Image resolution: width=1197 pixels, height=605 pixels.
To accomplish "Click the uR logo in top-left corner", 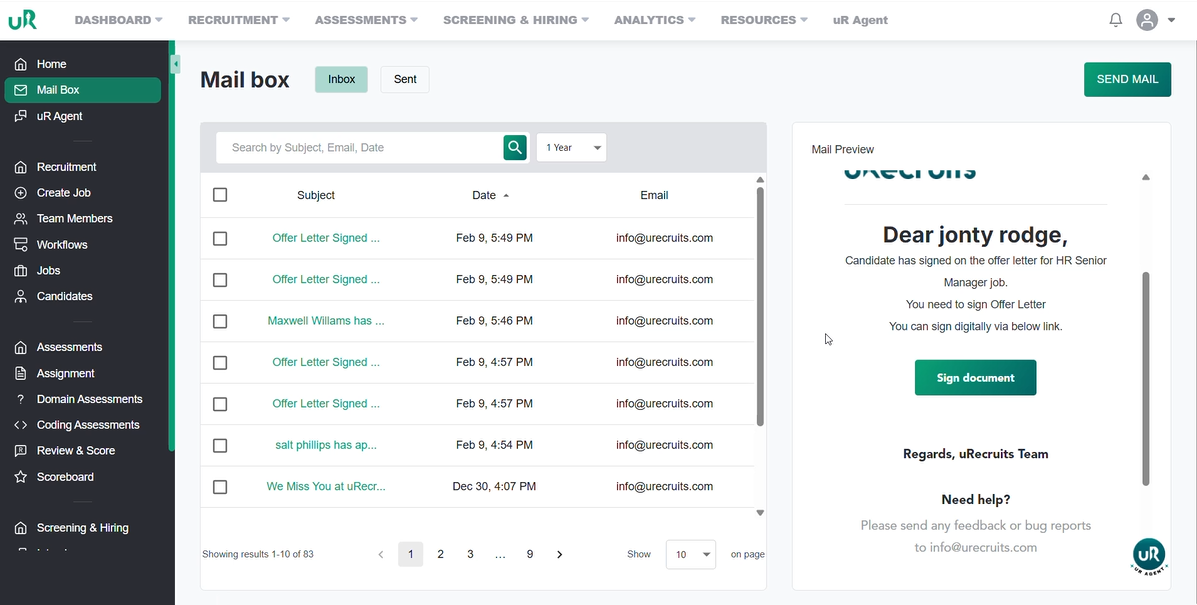I will click(23, 20).
